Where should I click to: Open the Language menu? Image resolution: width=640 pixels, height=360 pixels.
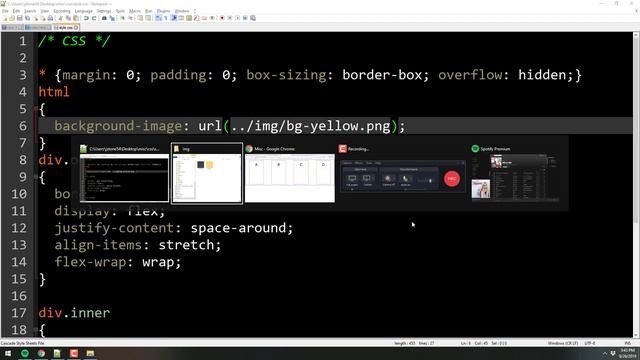click(84, 11)
